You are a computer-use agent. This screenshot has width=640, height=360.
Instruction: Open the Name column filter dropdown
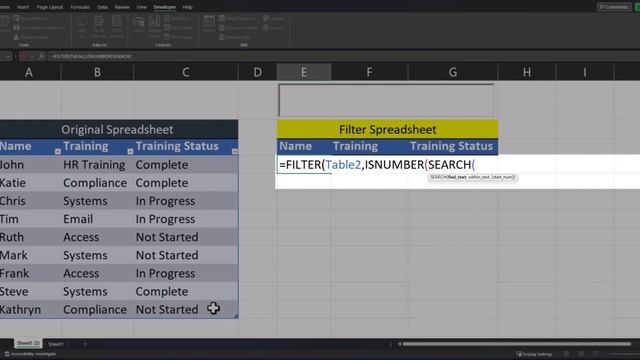click(58, 151)
